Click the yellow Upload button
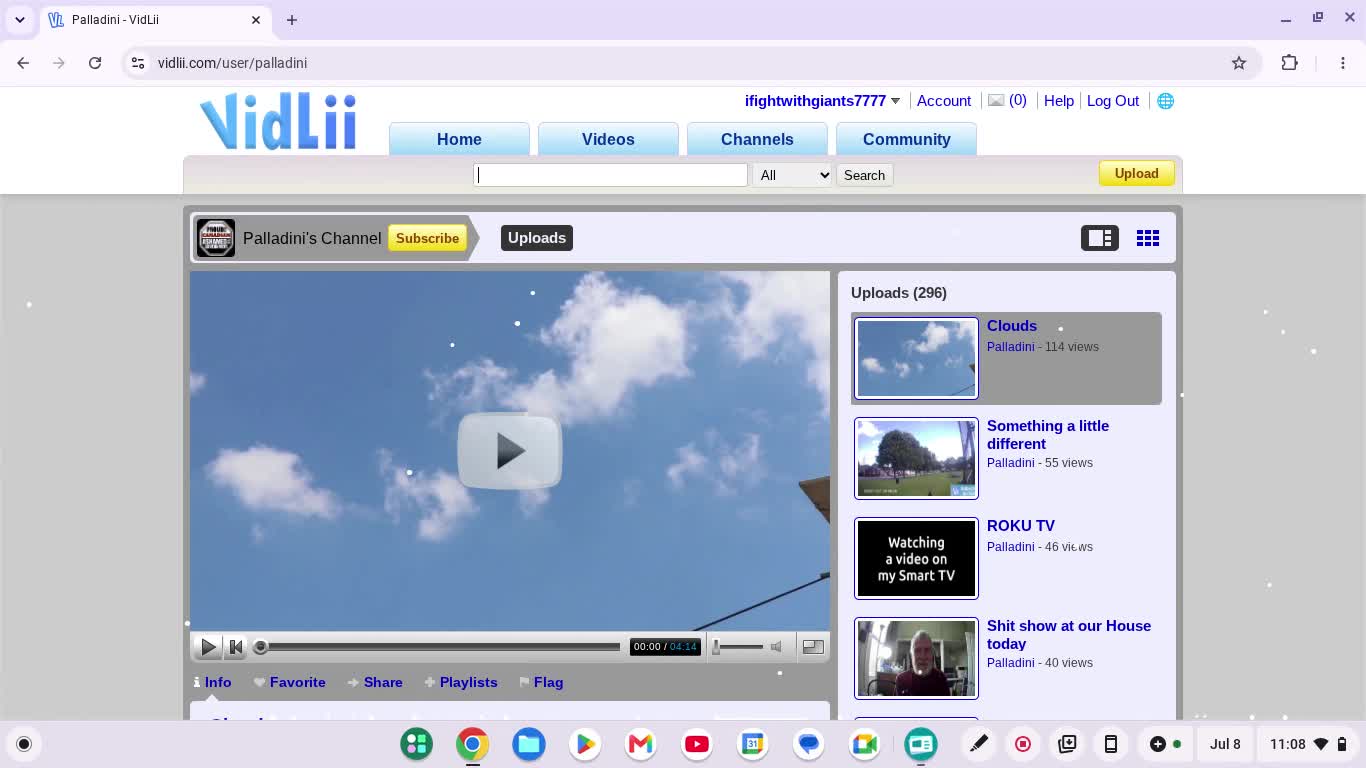The height and width of the screenshot is (768, 1366). pos(1136,173)
